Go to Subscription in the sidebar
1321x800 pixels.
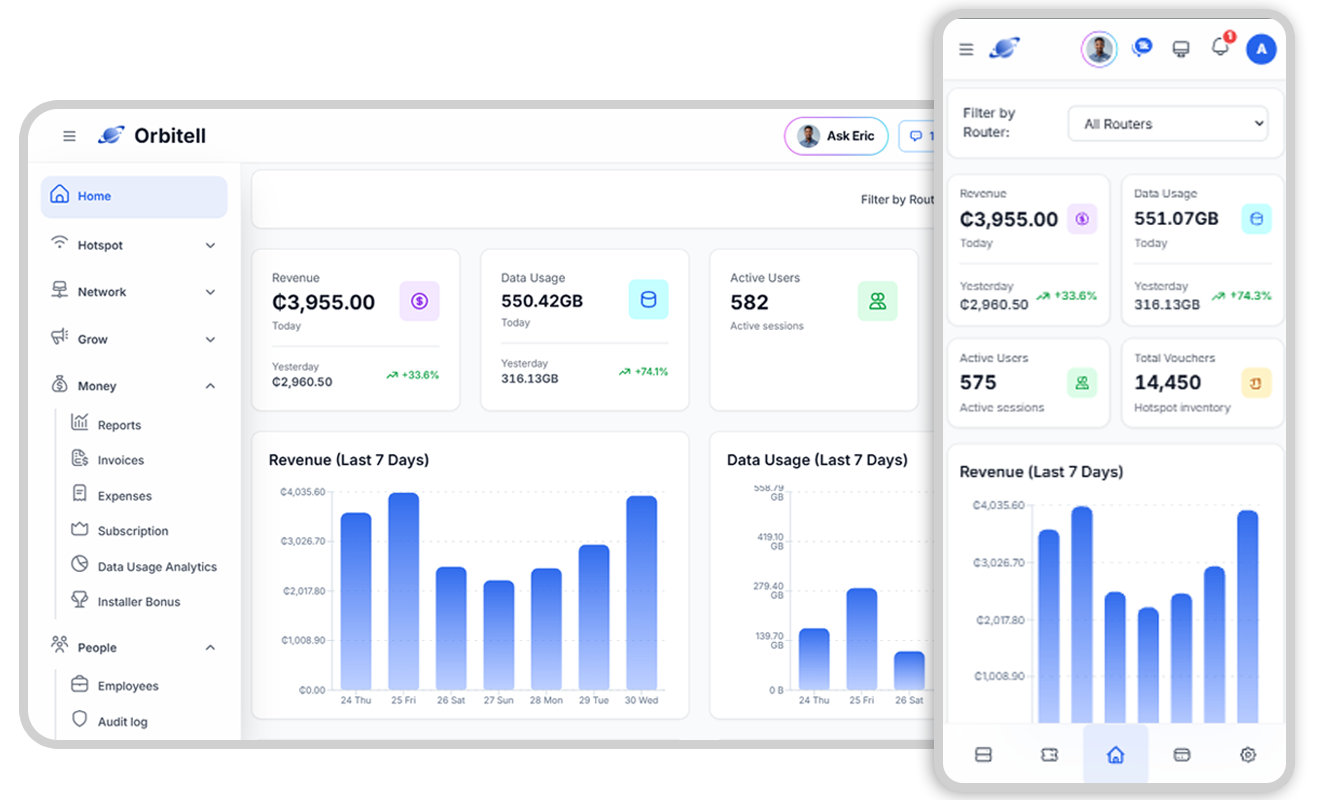pyautogui.click(x=132, y=531)
